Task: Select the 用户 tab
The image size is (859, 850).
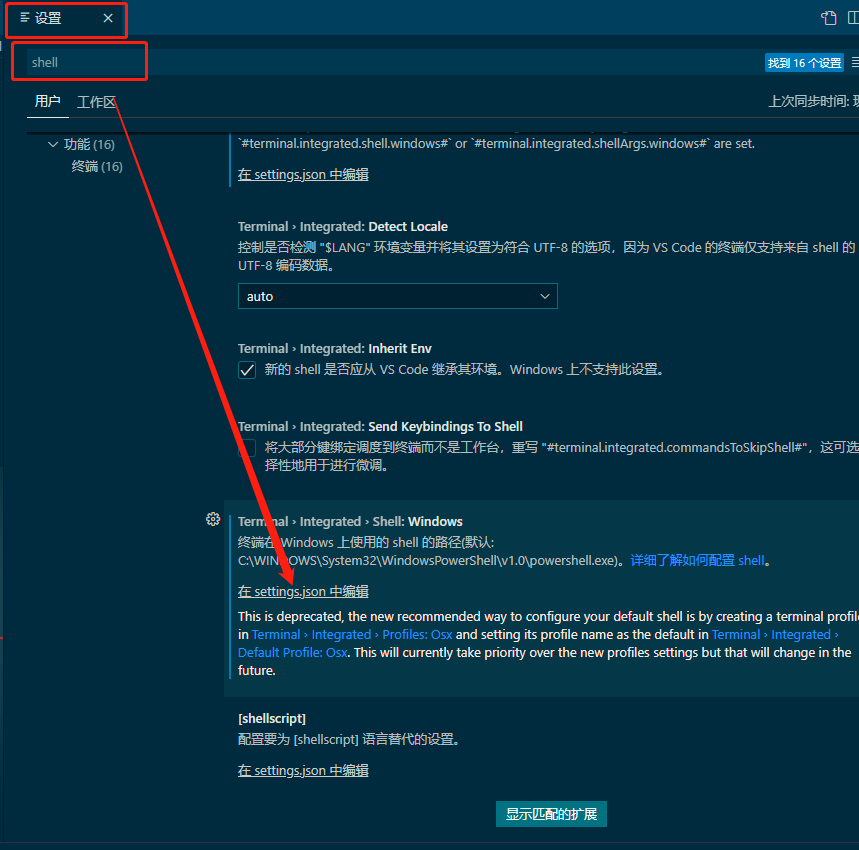Action: (x=47, y=101)
